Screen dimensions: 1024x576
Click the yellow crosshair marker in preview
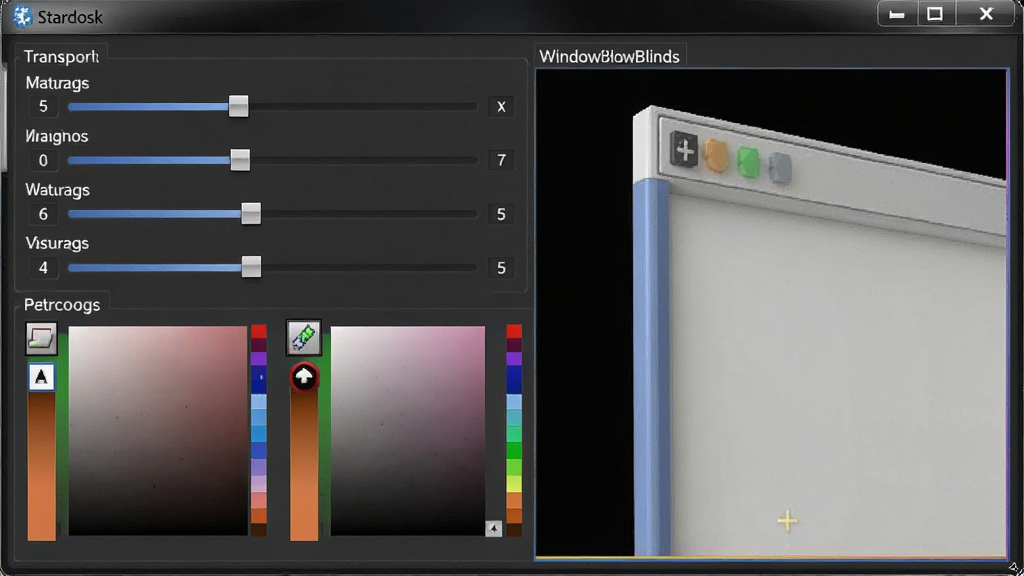[x=788, y=520]
